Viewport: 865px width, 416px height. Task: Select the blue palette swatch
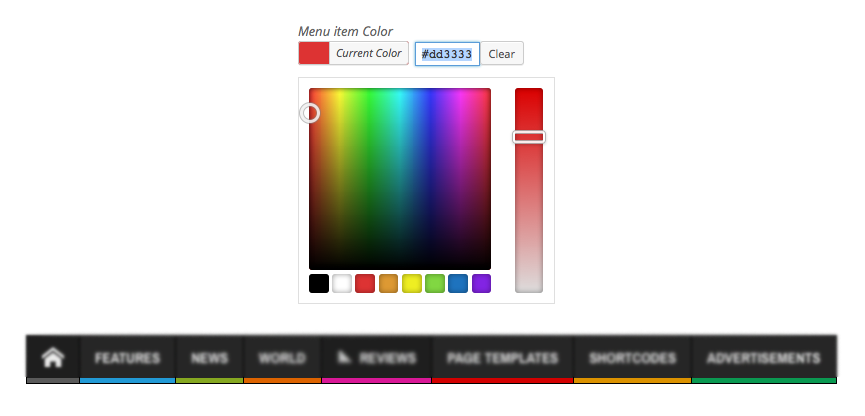[458, 284]
